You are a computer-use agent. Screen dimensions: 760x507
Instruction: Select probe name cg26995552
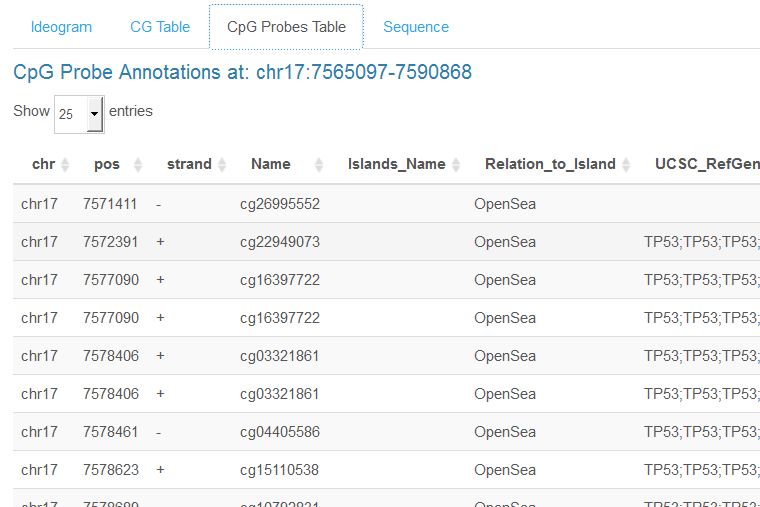(x=280, y=204)
